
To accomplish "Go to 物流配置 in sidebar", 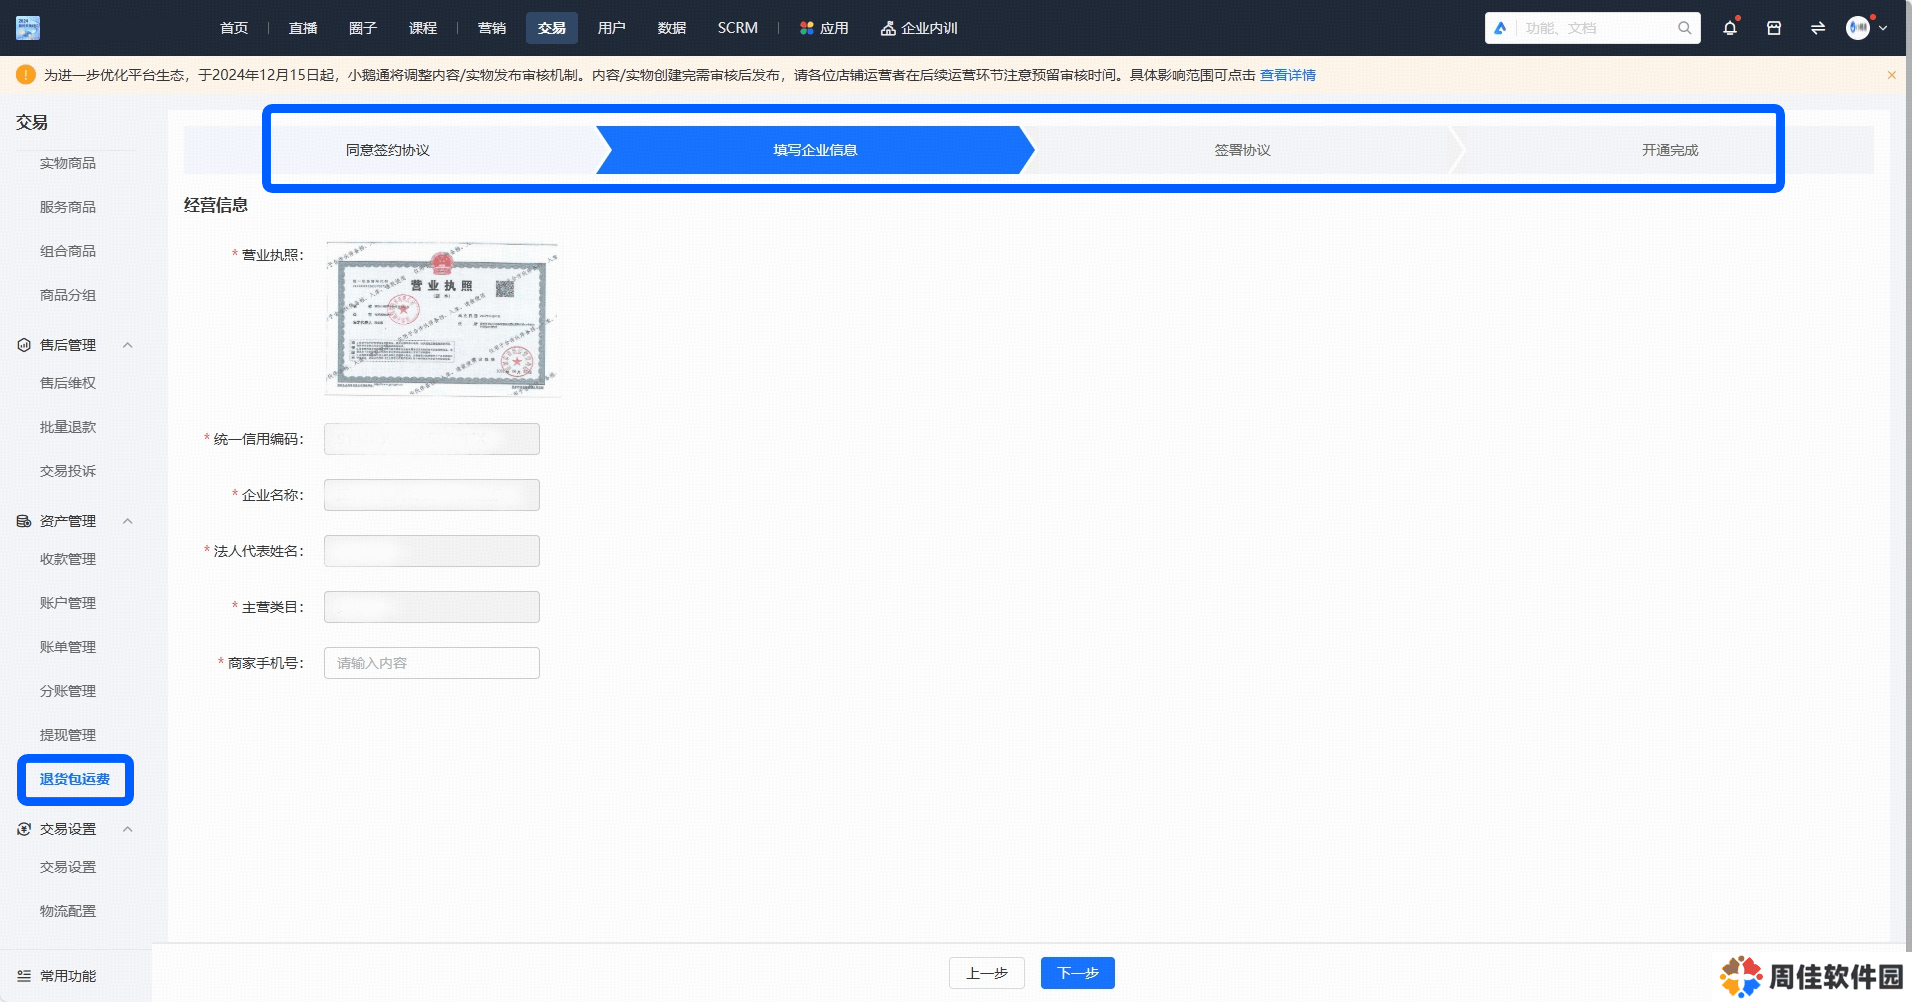I will pyautogui.click(x=68, y=911).
